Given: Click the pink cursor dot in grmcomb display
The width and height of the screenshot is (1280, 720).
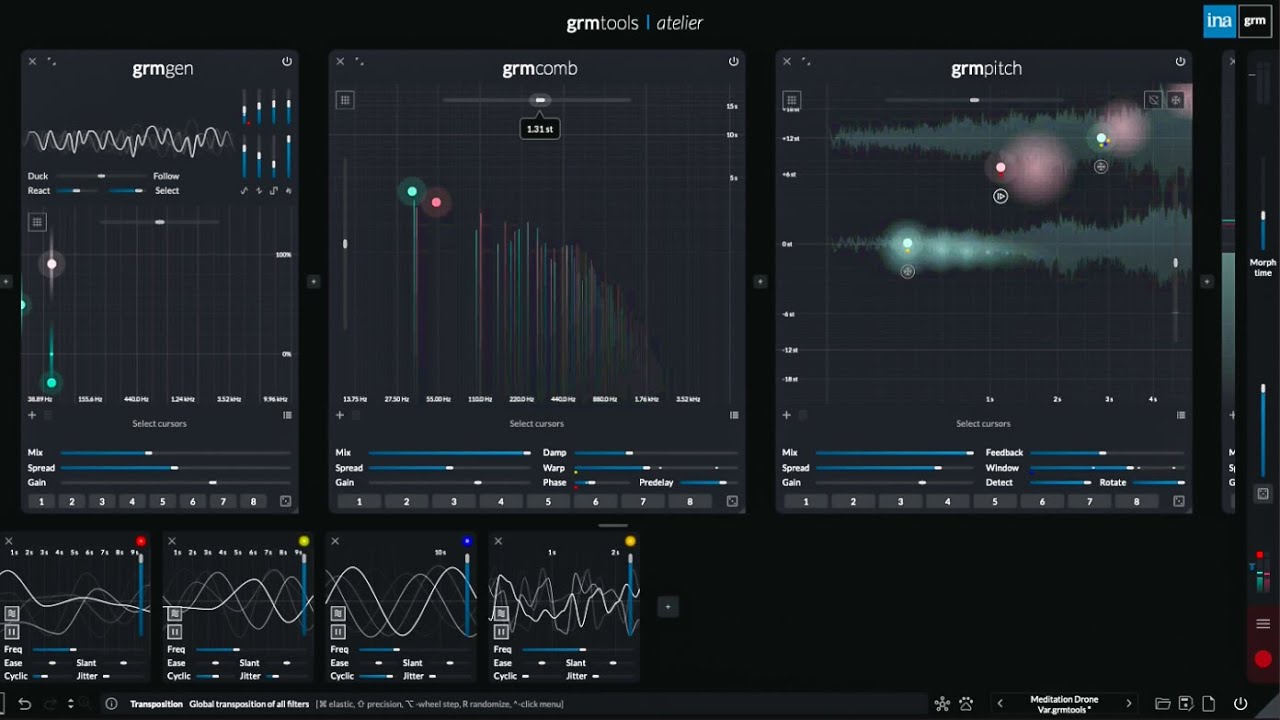Looking at the screenshot, I should point(436,202).
